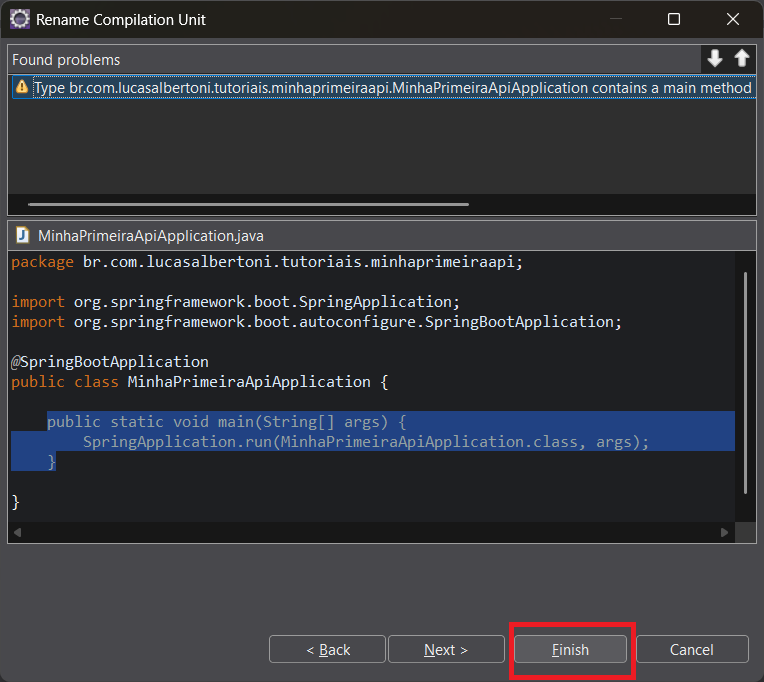Click Finish to complete the rename
Screen dimensions: 764x682
[x=570, y=650]
